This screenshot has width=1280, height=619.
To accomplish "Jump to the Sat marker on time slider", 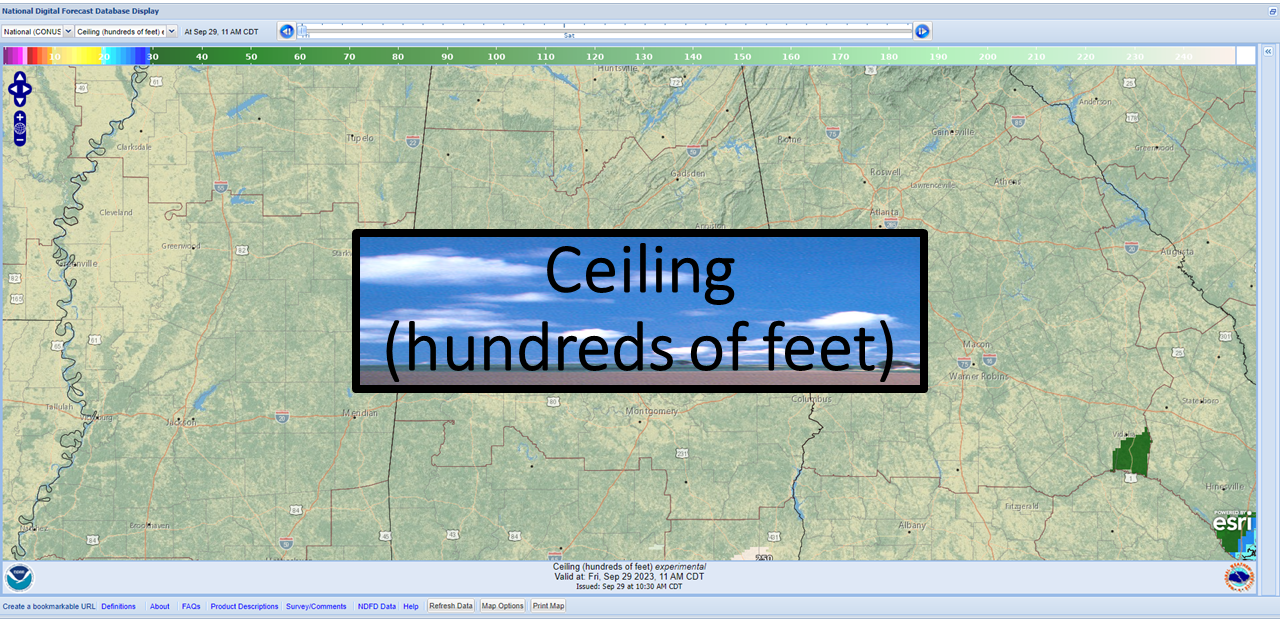I will (x=569, y=35).
